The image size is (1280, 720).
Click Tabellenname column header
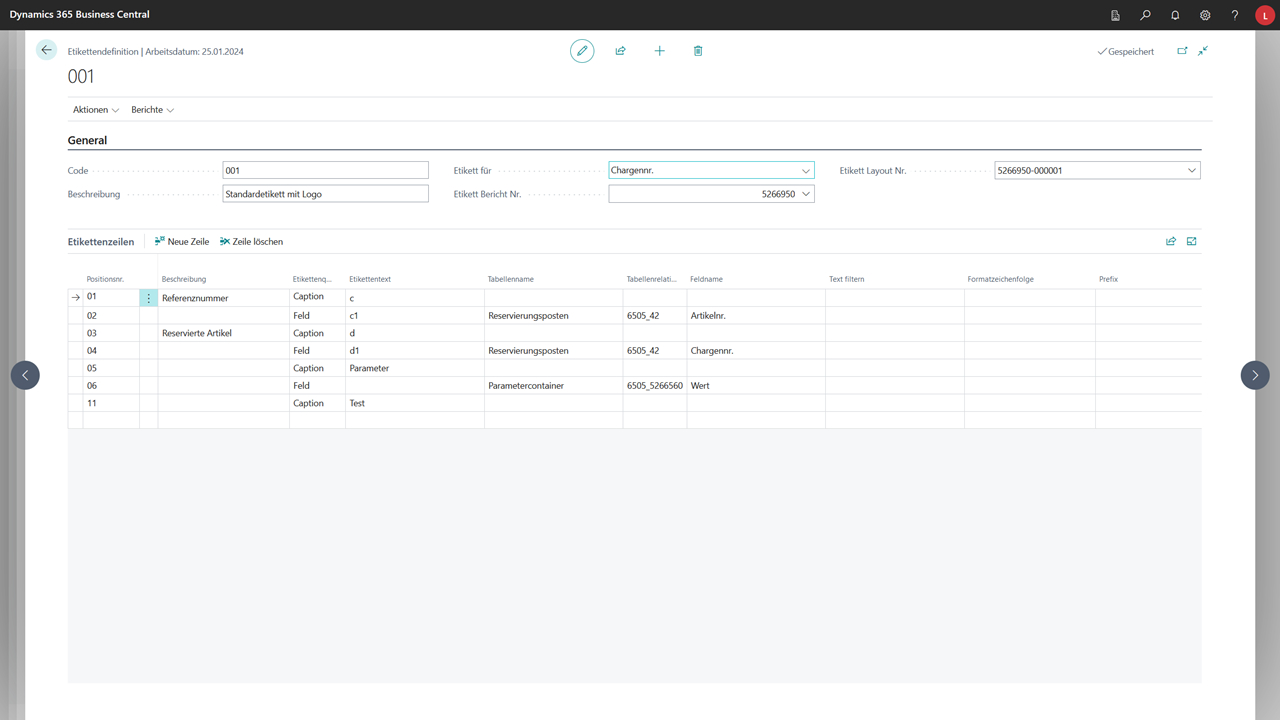512,279
